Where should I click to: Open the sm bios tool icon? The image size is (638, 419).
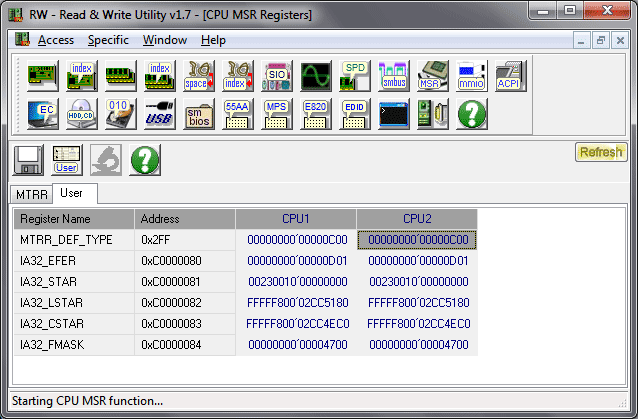[x=199, y=114]
